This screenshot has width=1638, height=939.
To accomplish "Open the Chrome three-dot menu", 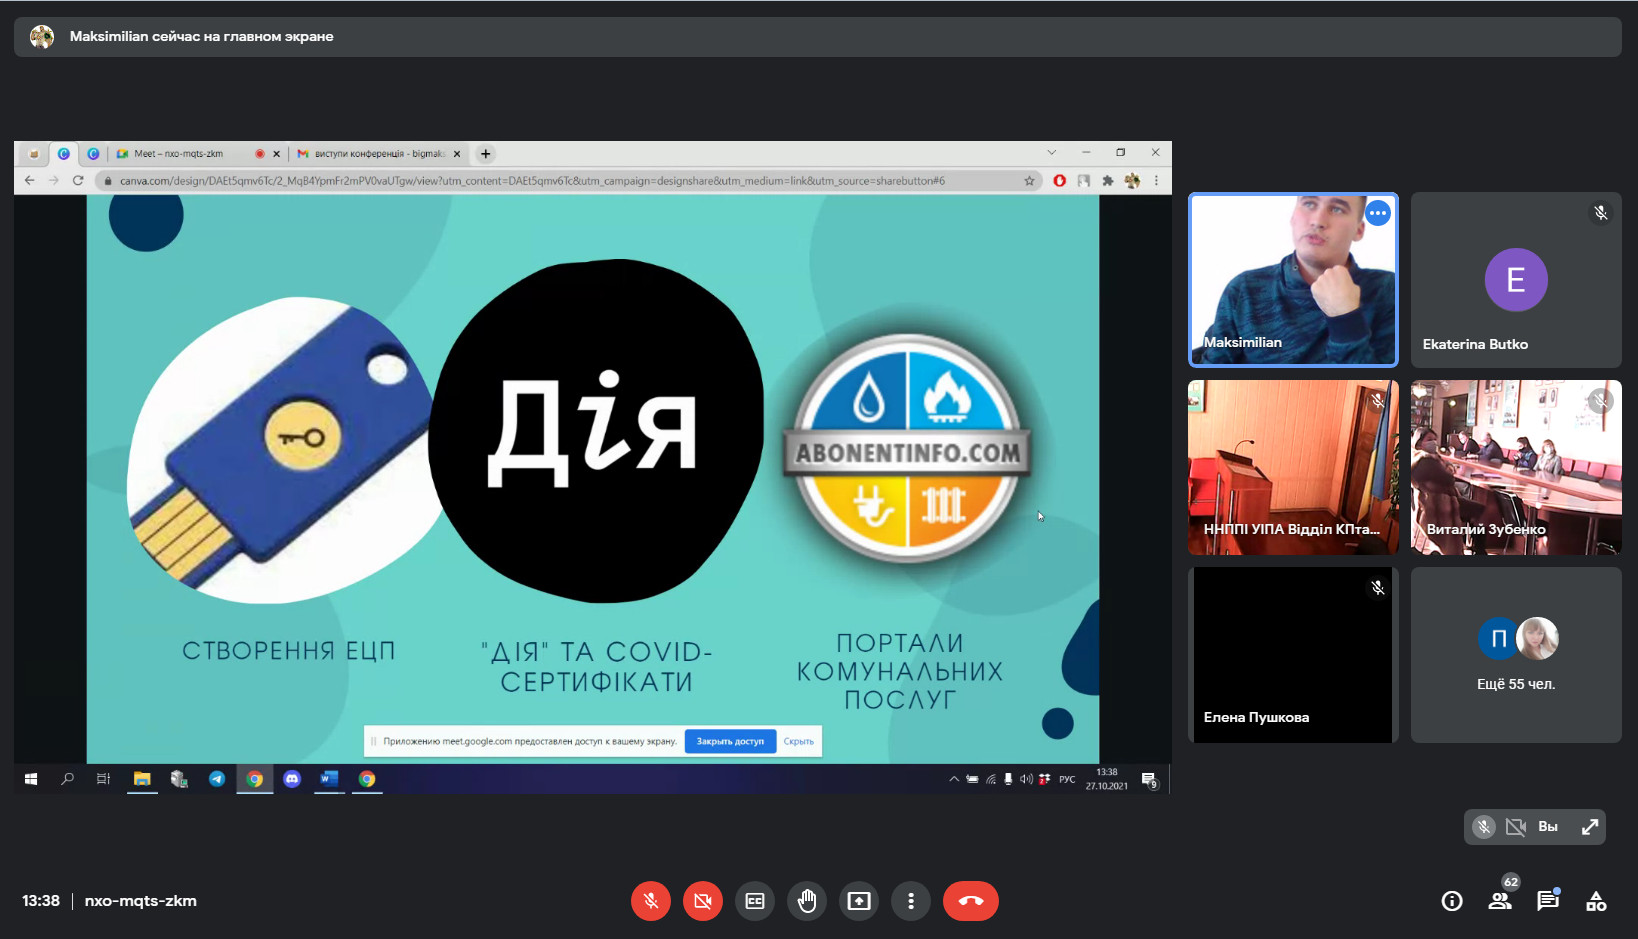I will 1156,181.
